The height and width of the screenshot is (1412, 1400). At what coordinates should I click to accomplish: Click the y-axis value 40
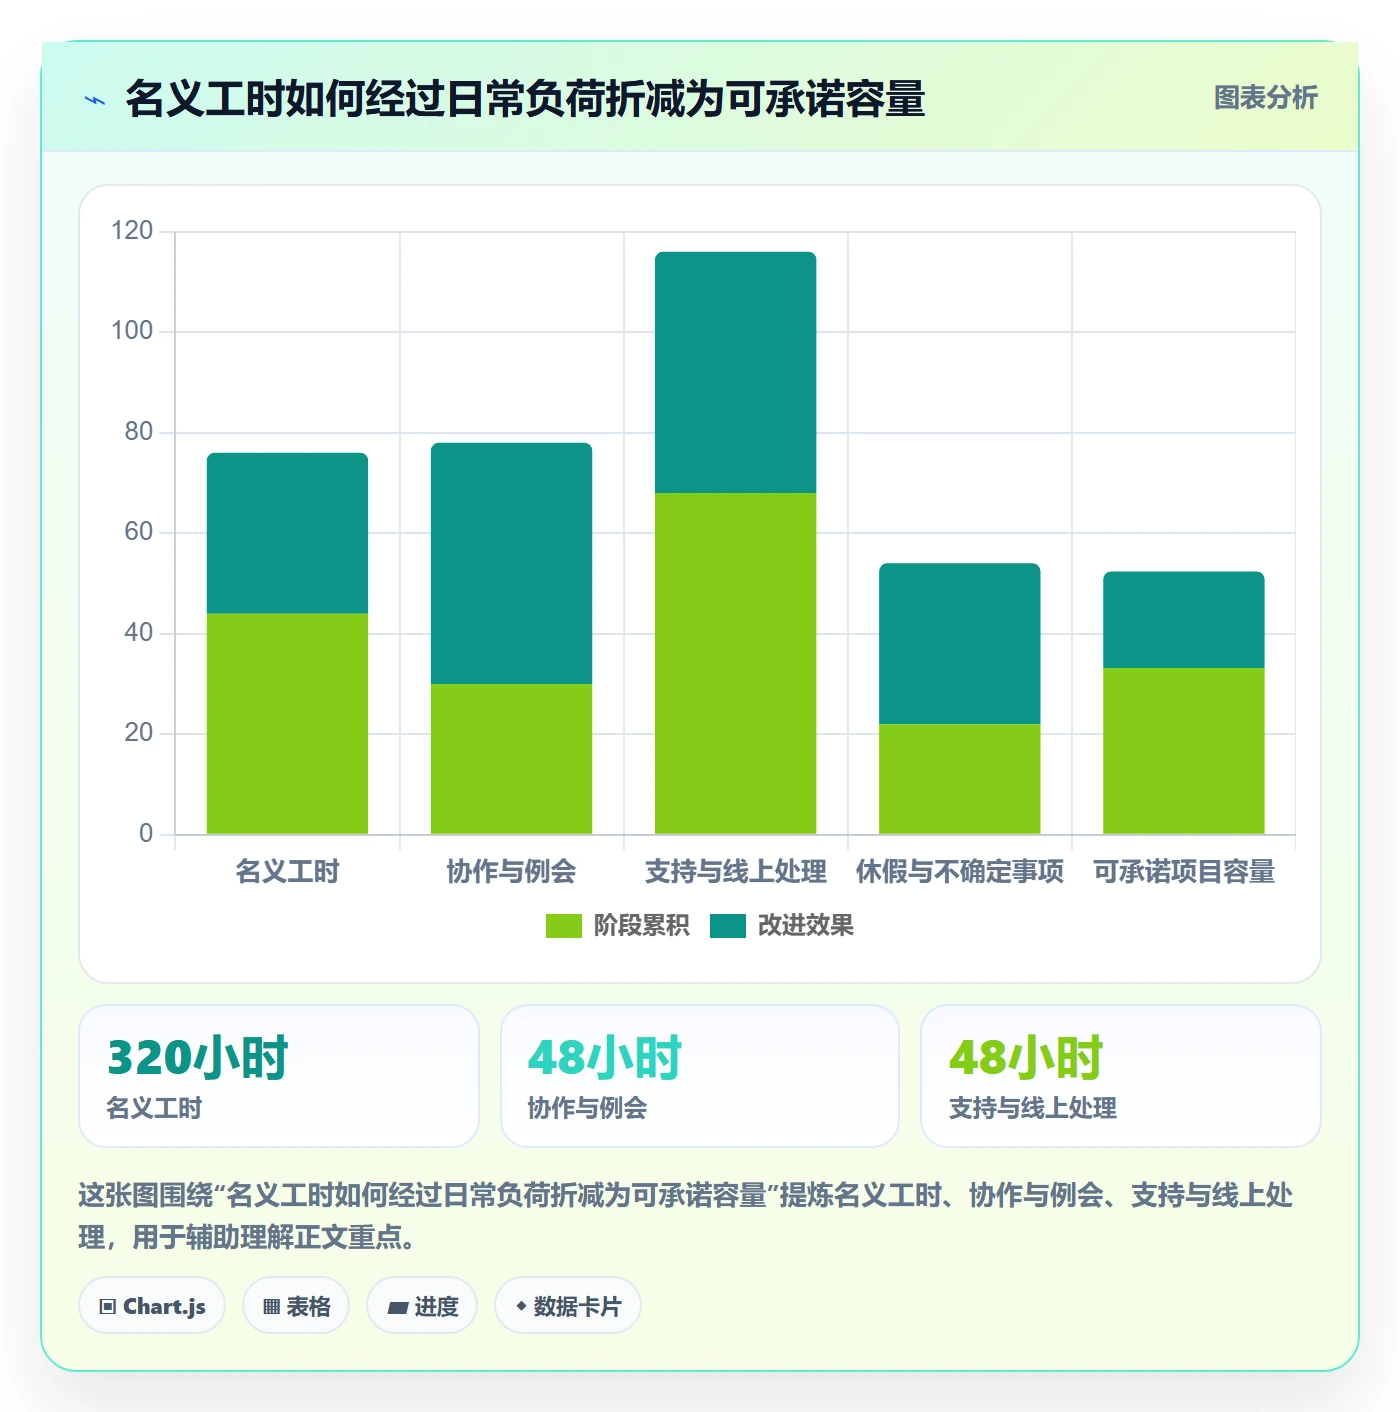click(138, 633)
